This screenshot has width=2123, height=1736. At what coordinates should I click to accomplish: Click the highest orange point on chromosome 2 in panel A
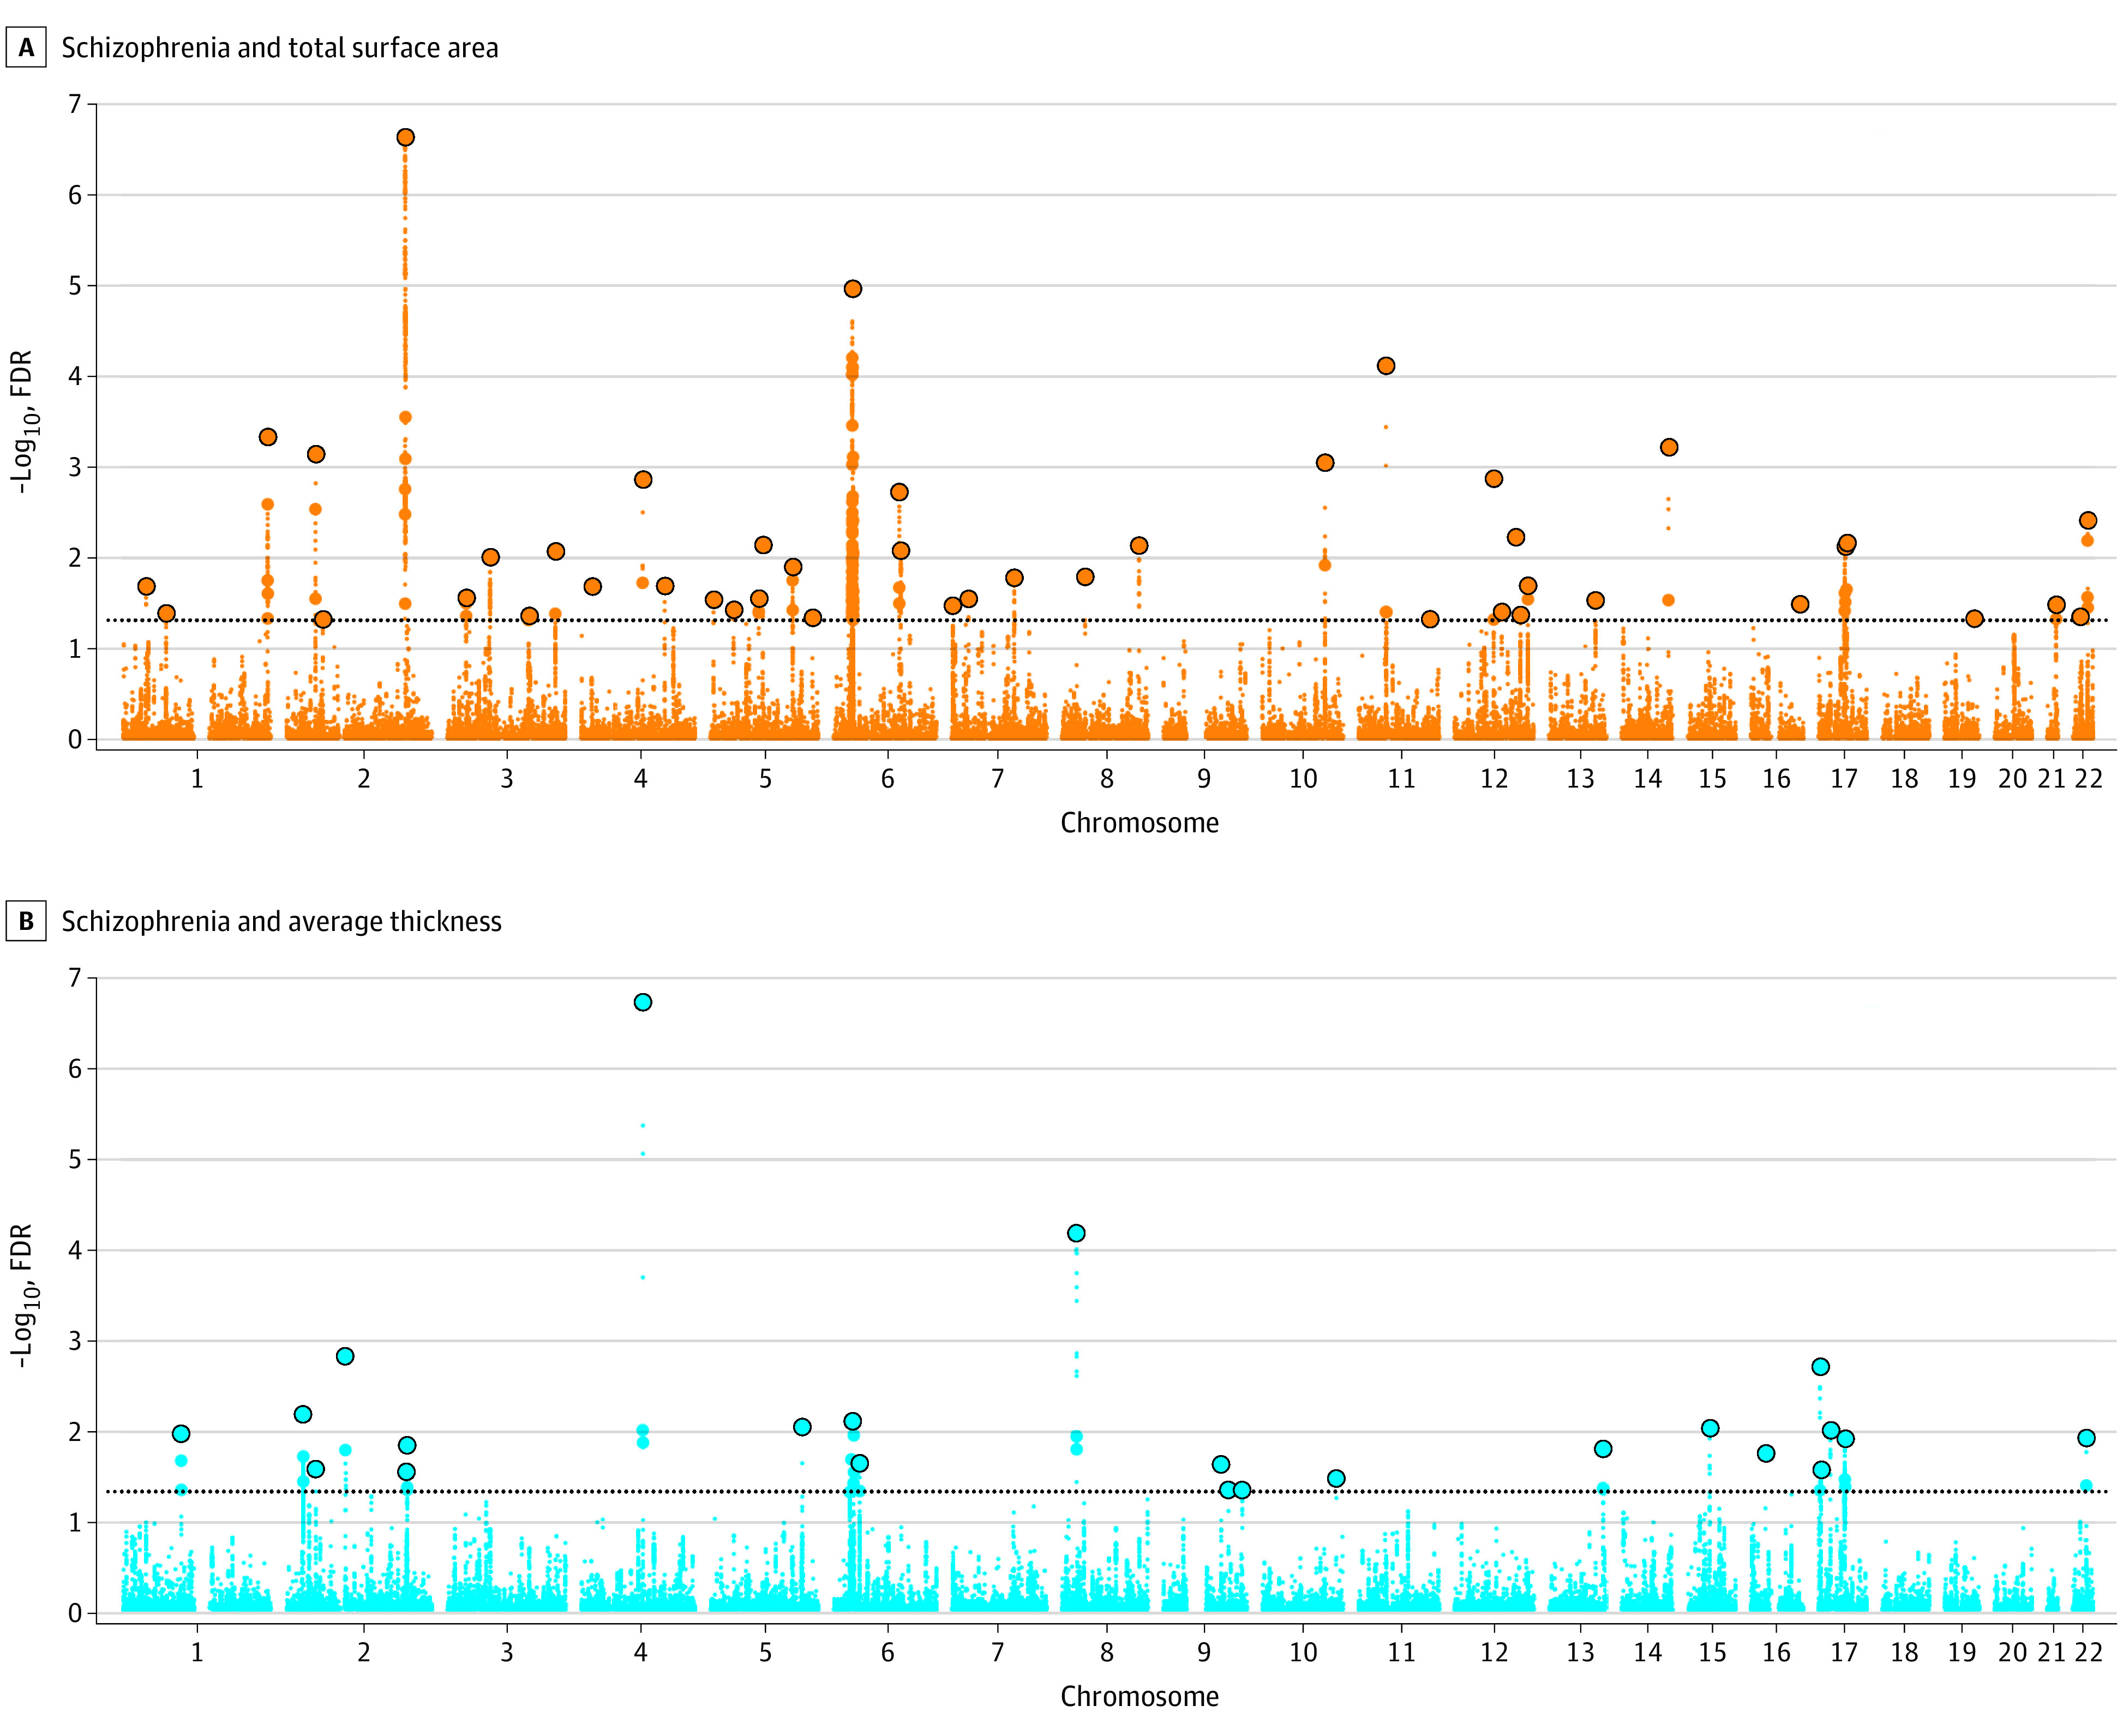coord(405,137)
